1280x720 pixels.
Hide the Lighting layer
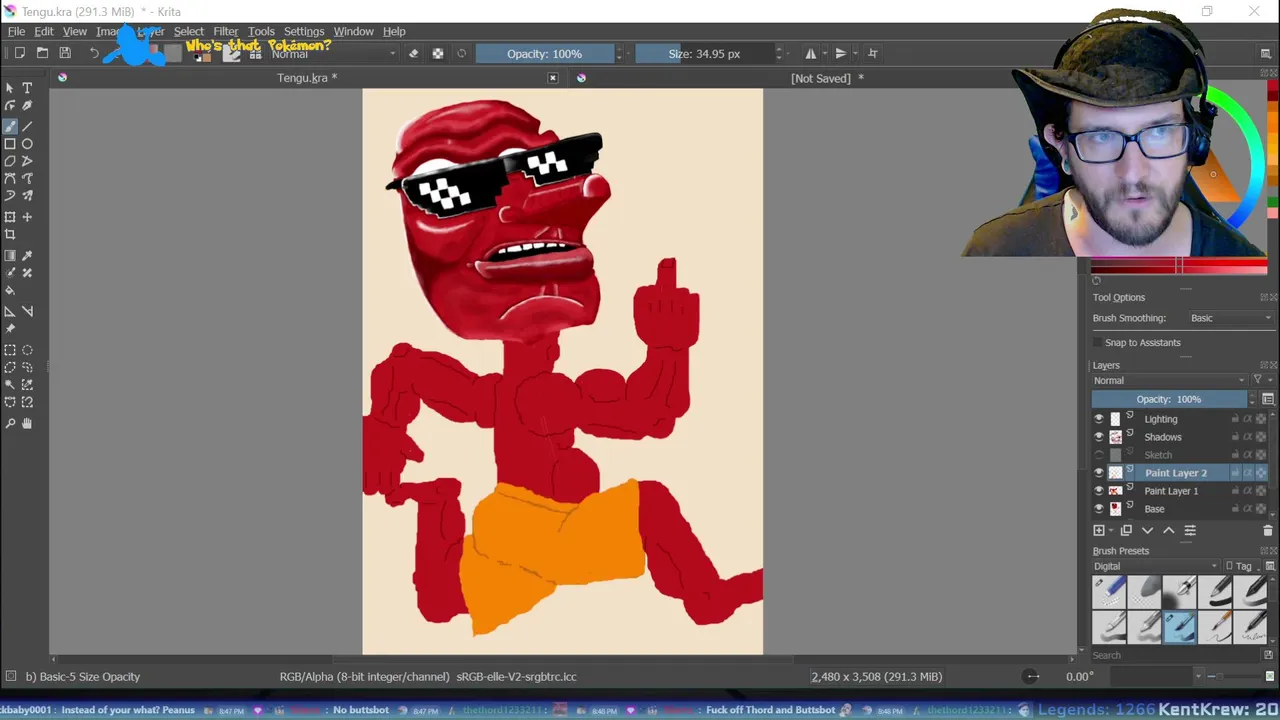[x=1099, y=419]
